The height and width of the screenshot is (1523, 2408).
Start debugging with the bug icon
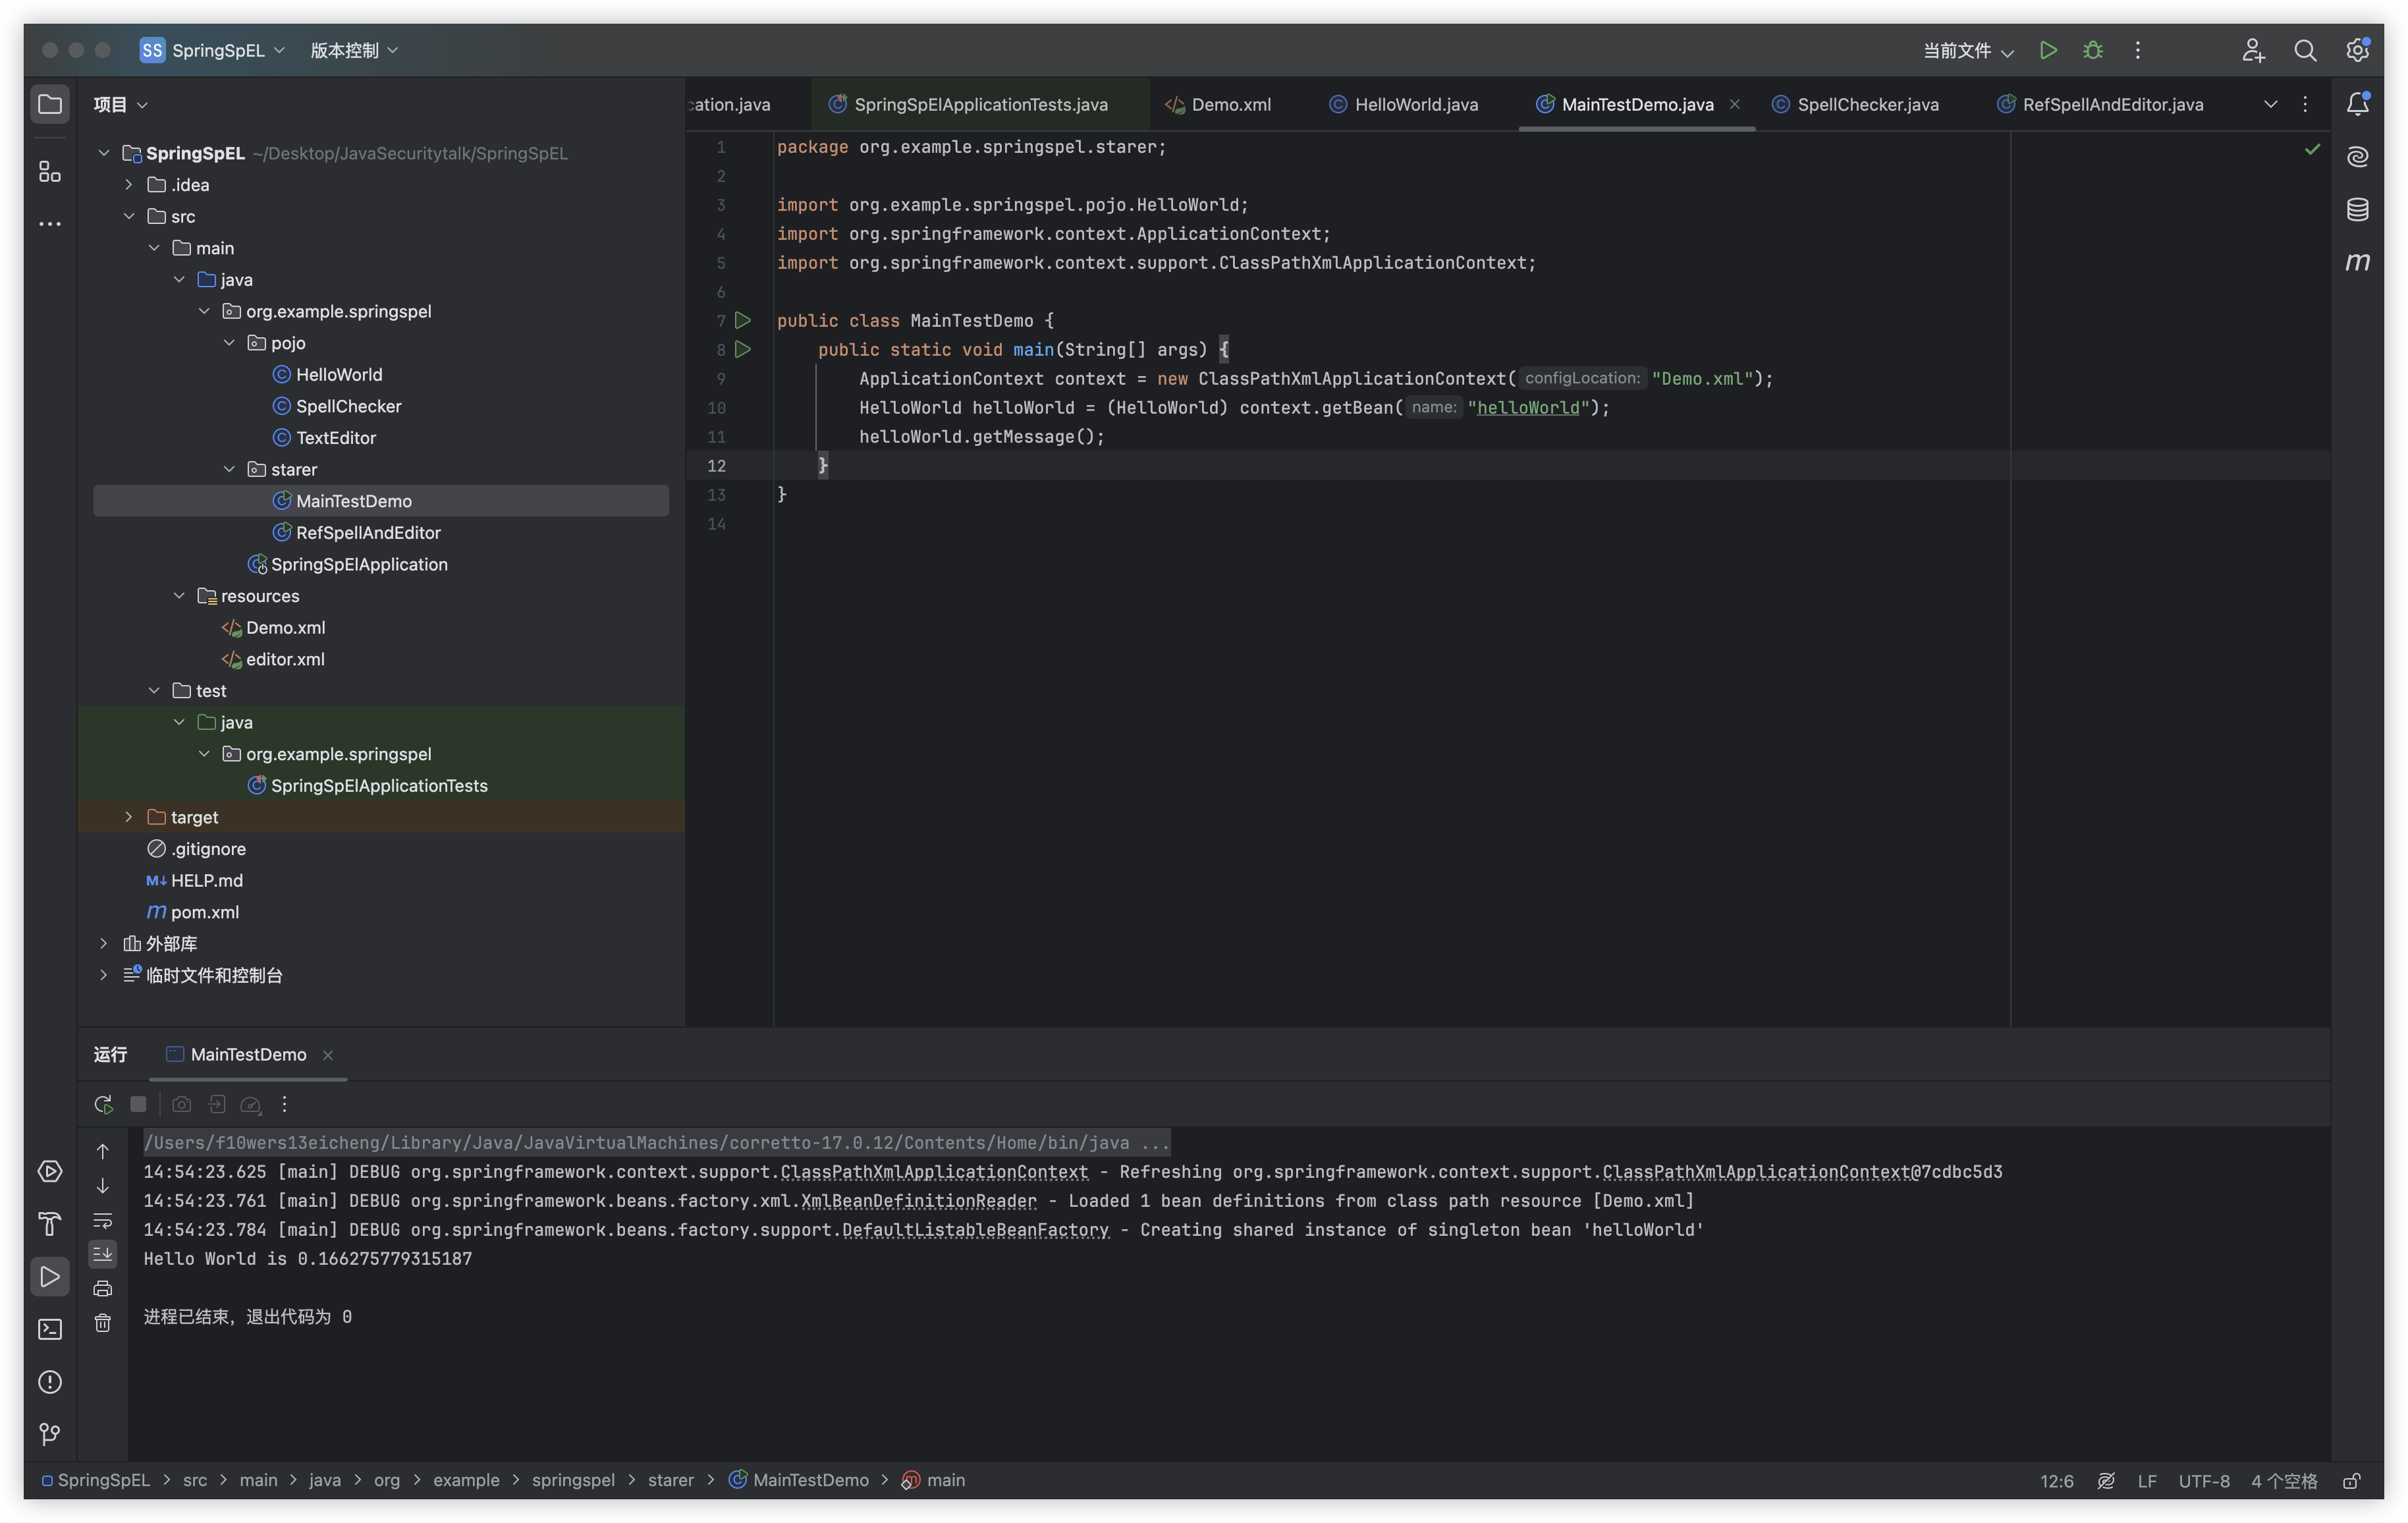click(2093, 50)
